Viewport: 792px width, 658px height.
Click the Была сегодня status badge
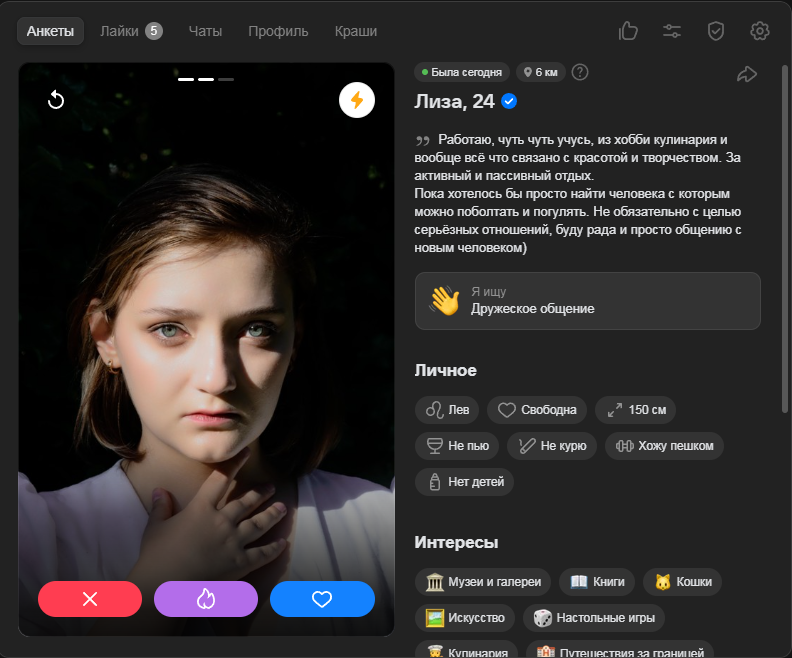(x=462, y=72)
